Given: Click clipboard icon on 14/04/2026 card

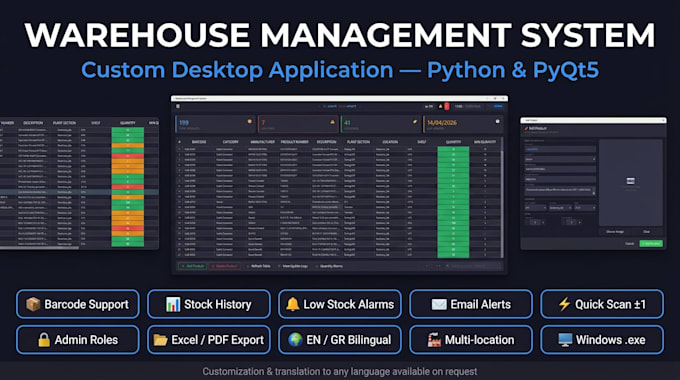Looking at the screenshot, I should [497, 122].
